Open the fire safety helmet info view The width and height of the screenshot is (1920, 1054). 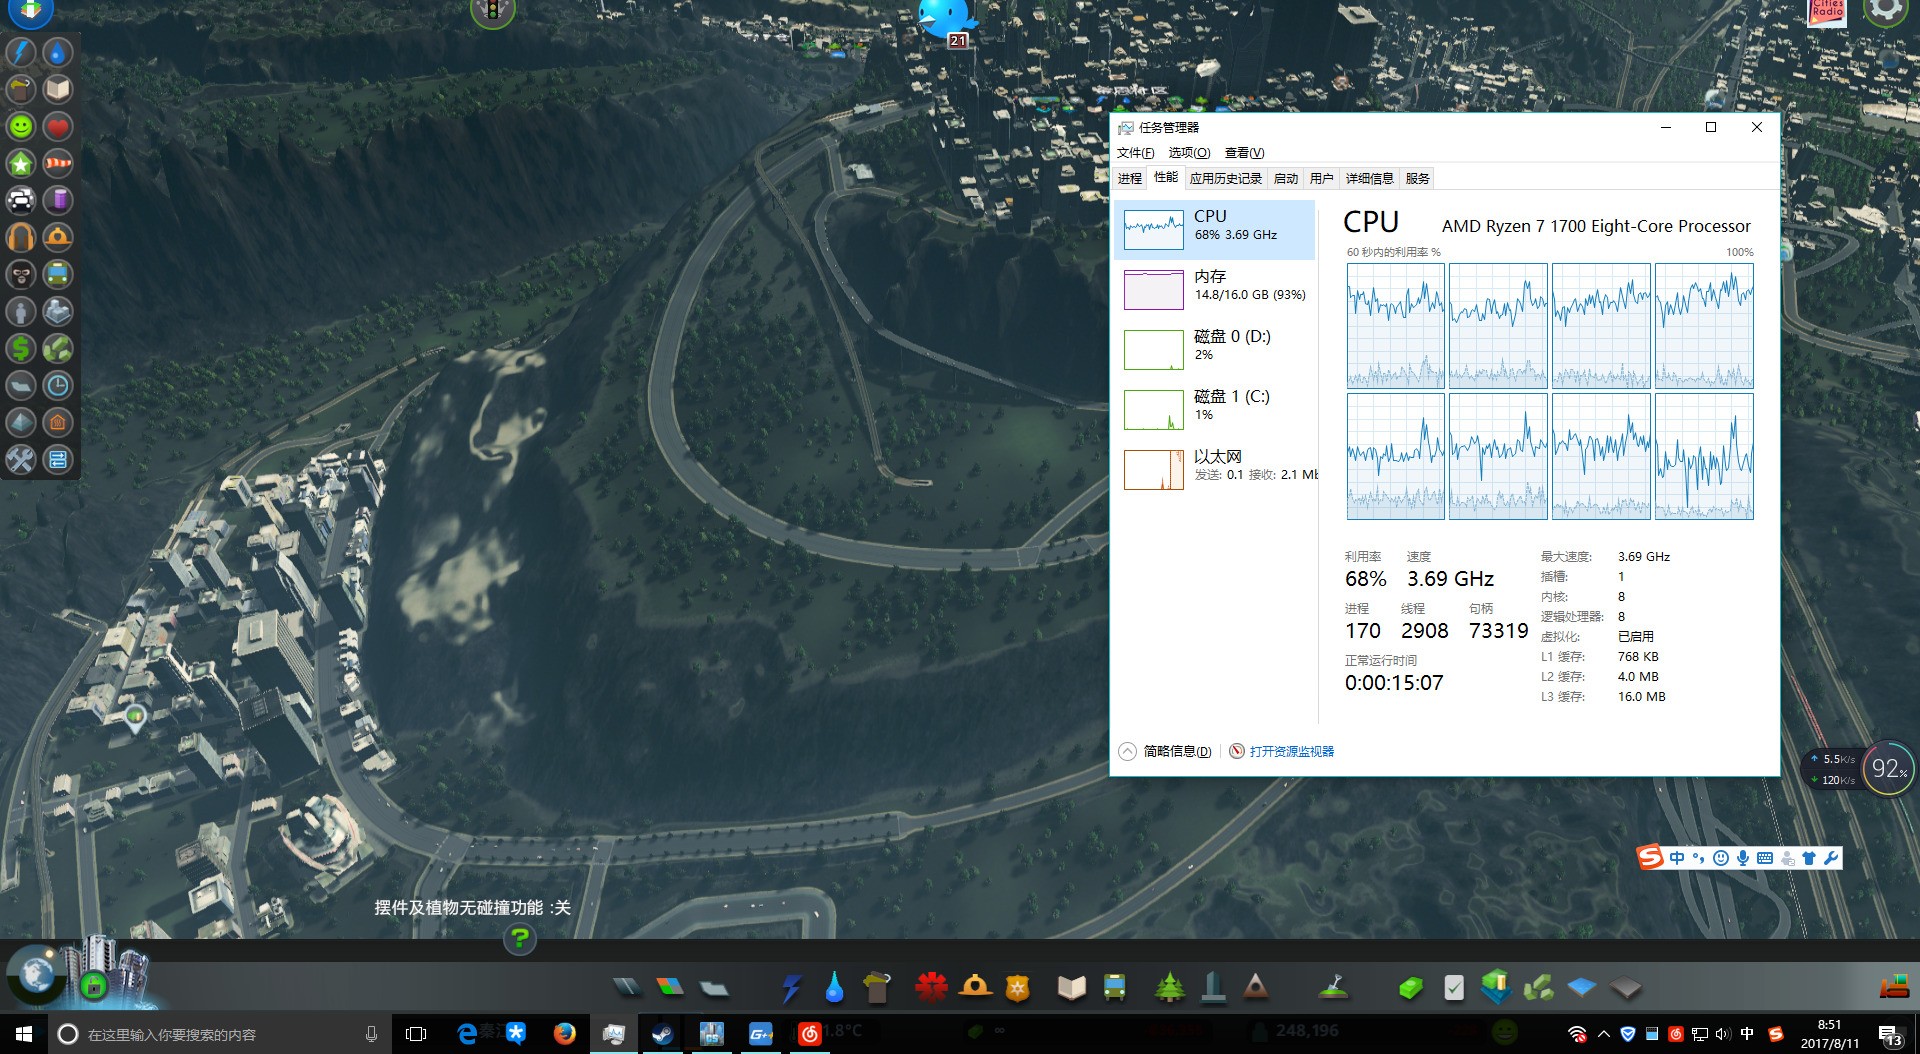pyautogui.click(x=58, y=237)
